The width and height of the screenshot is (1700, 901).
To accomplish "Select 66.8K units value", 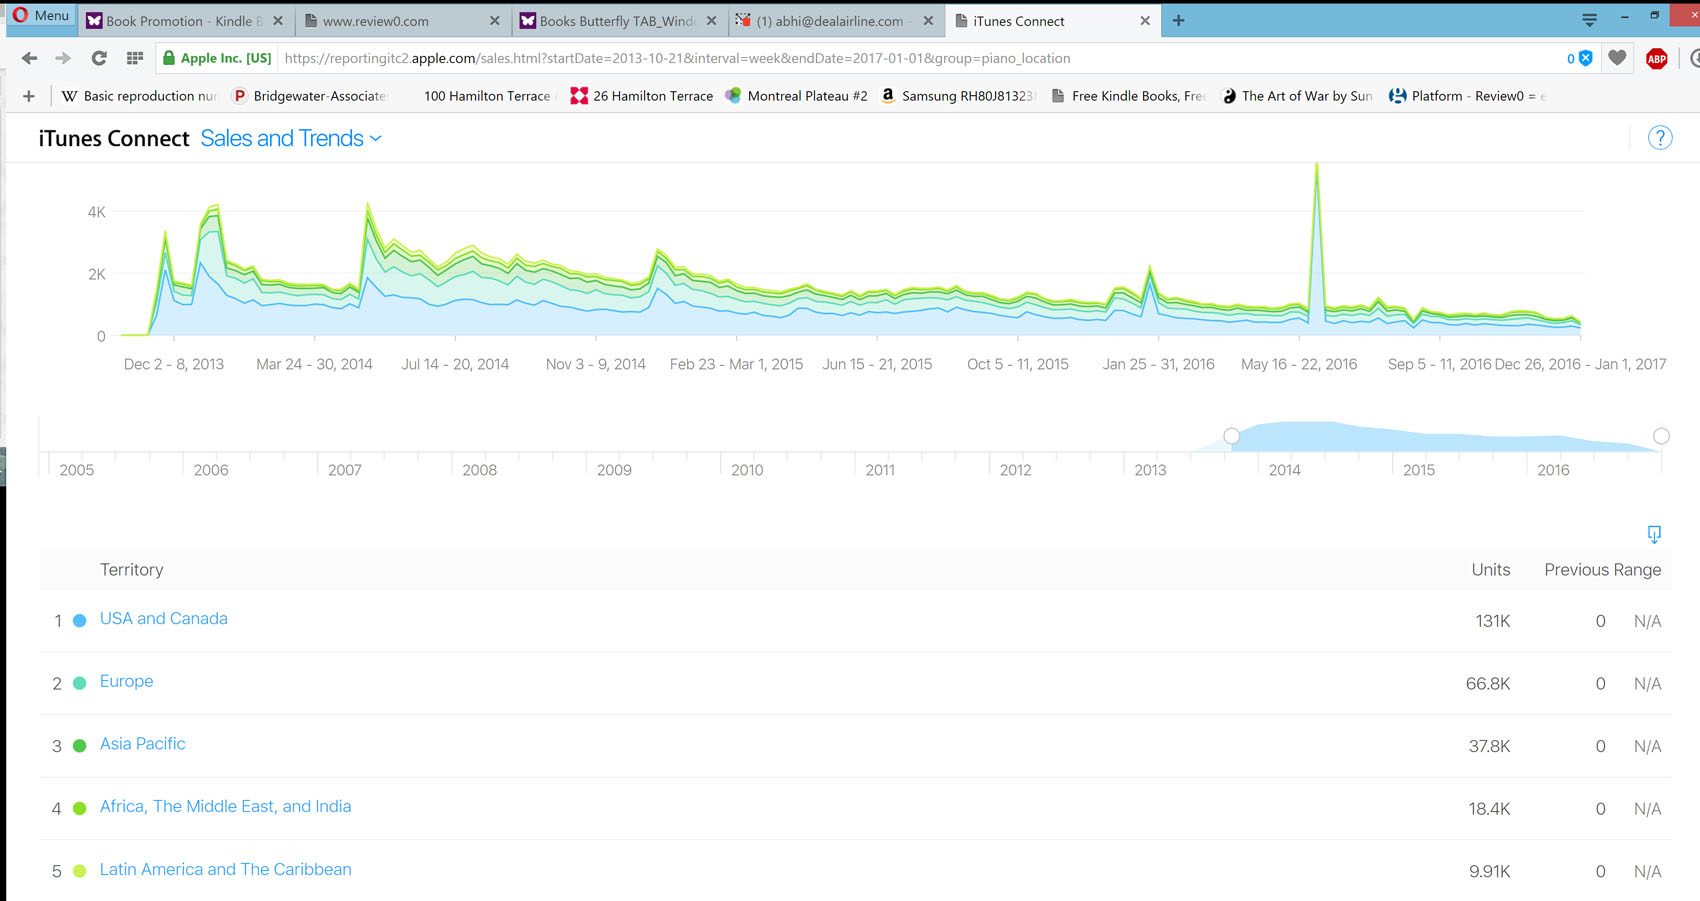I will point(1487,684).
